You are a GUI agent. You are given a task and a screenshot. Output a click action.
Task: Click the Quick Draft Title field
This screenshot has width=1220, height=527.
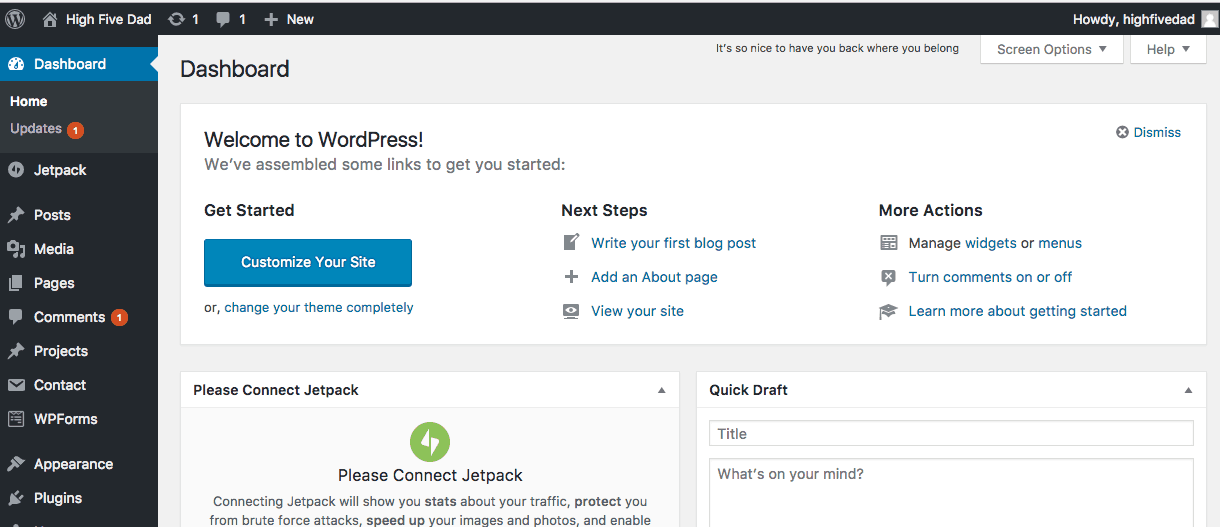click(951, 433)
